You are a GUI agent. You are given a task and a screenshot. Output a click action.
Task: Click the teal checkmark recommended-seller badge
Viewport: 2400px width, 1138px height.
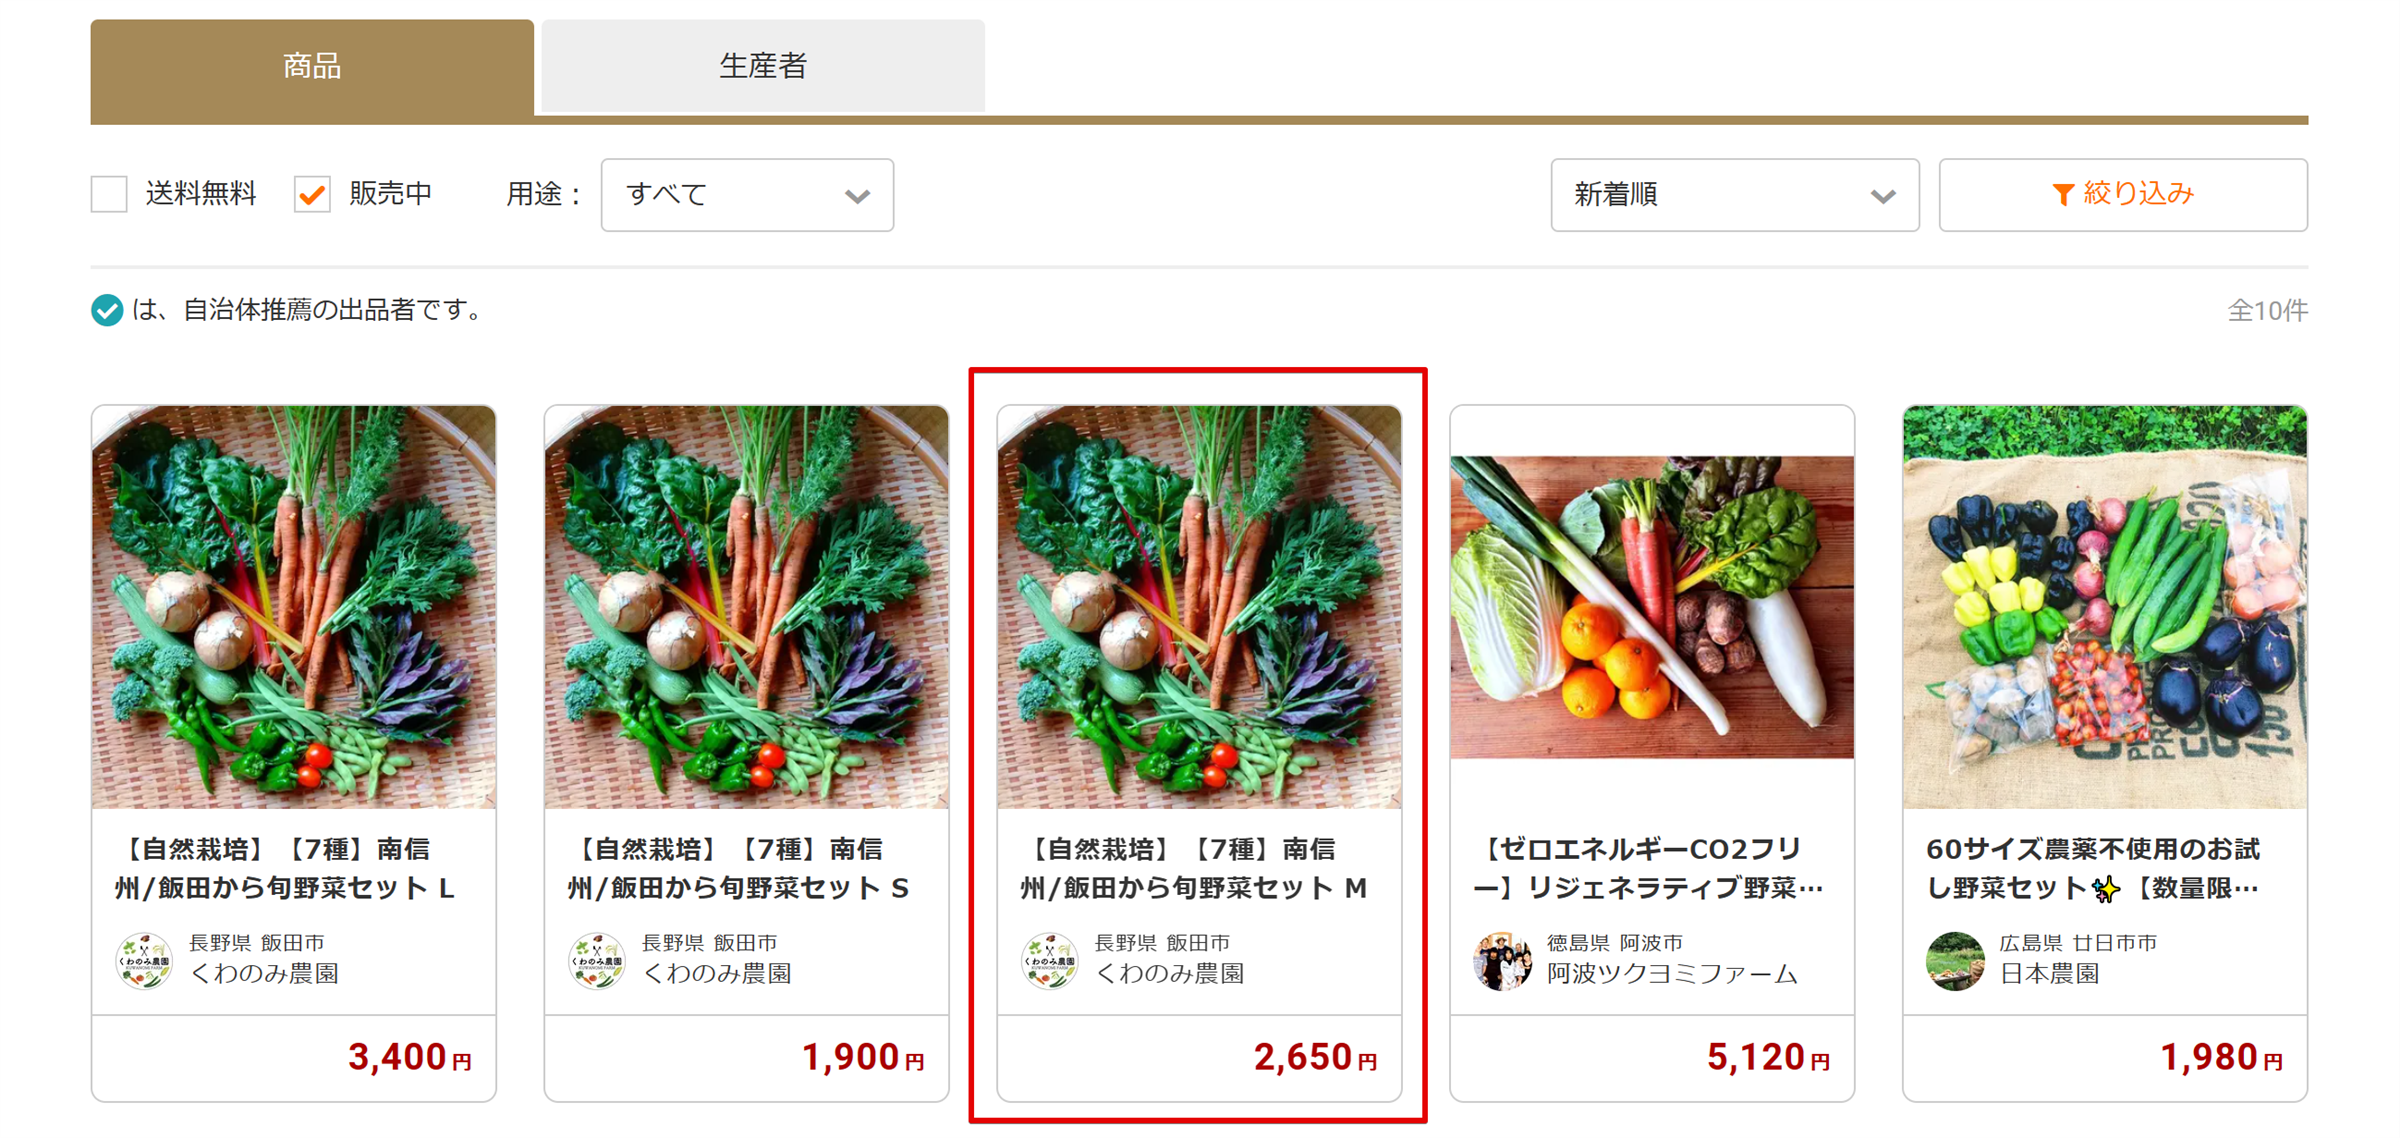coord(107,310)
